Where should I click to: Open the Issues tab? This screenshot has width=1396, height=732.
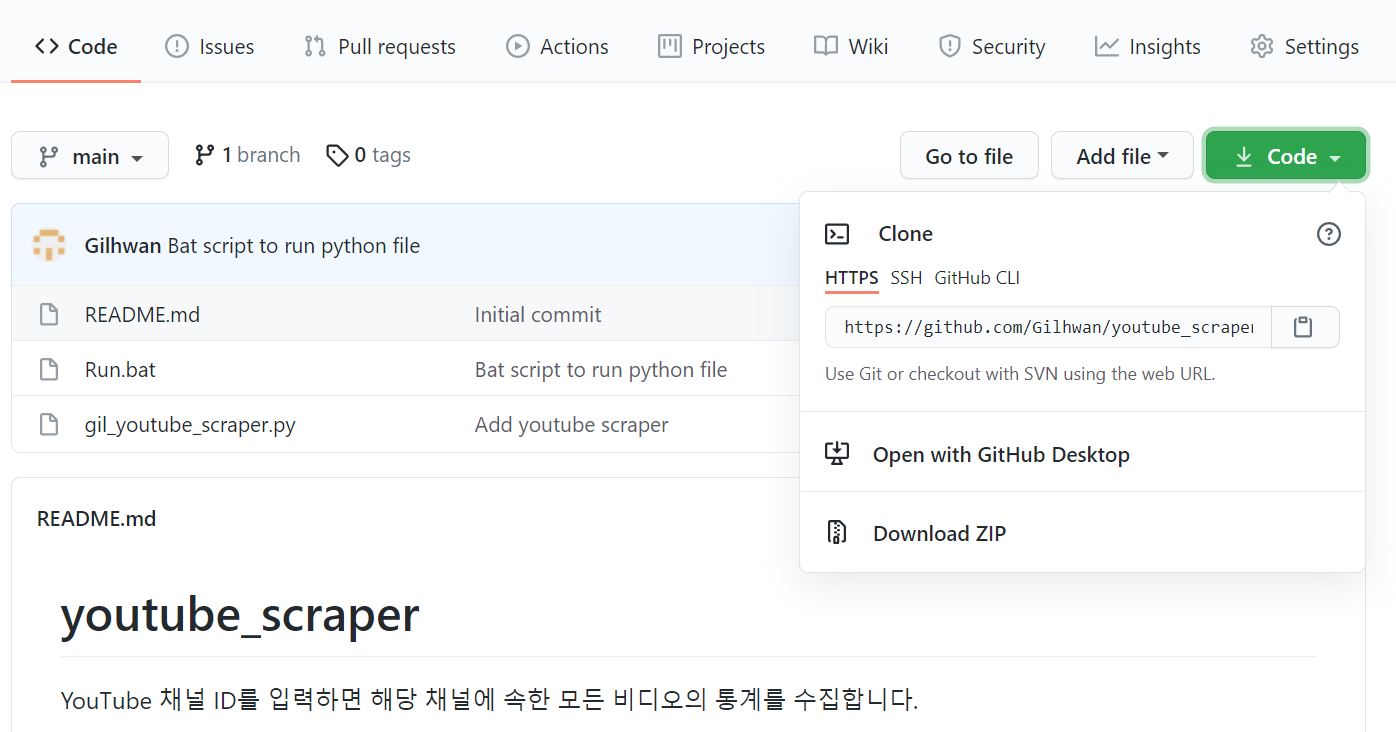pyautogui.click(x=209, y=47)
